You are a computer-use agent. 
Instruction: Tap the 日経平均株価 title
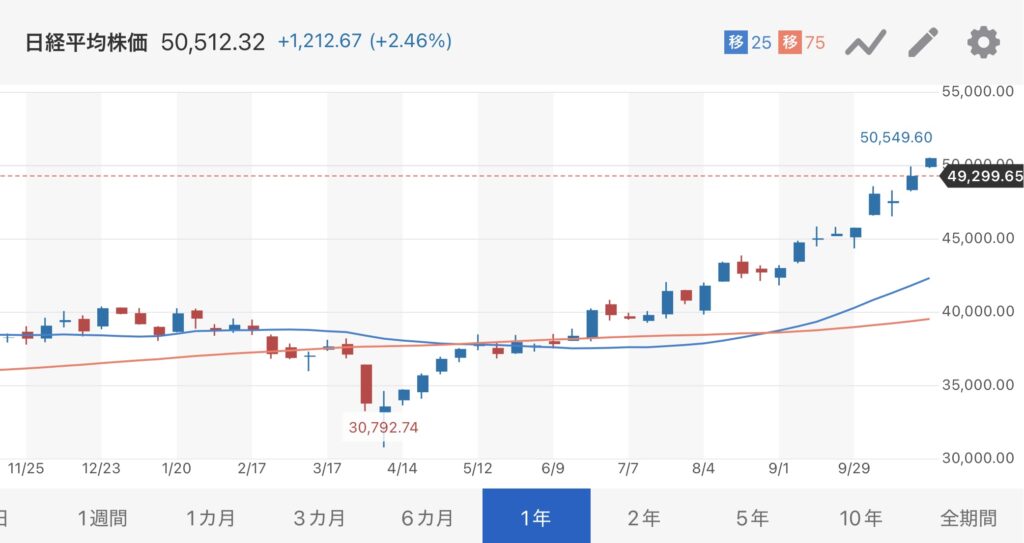pos(86,42)
